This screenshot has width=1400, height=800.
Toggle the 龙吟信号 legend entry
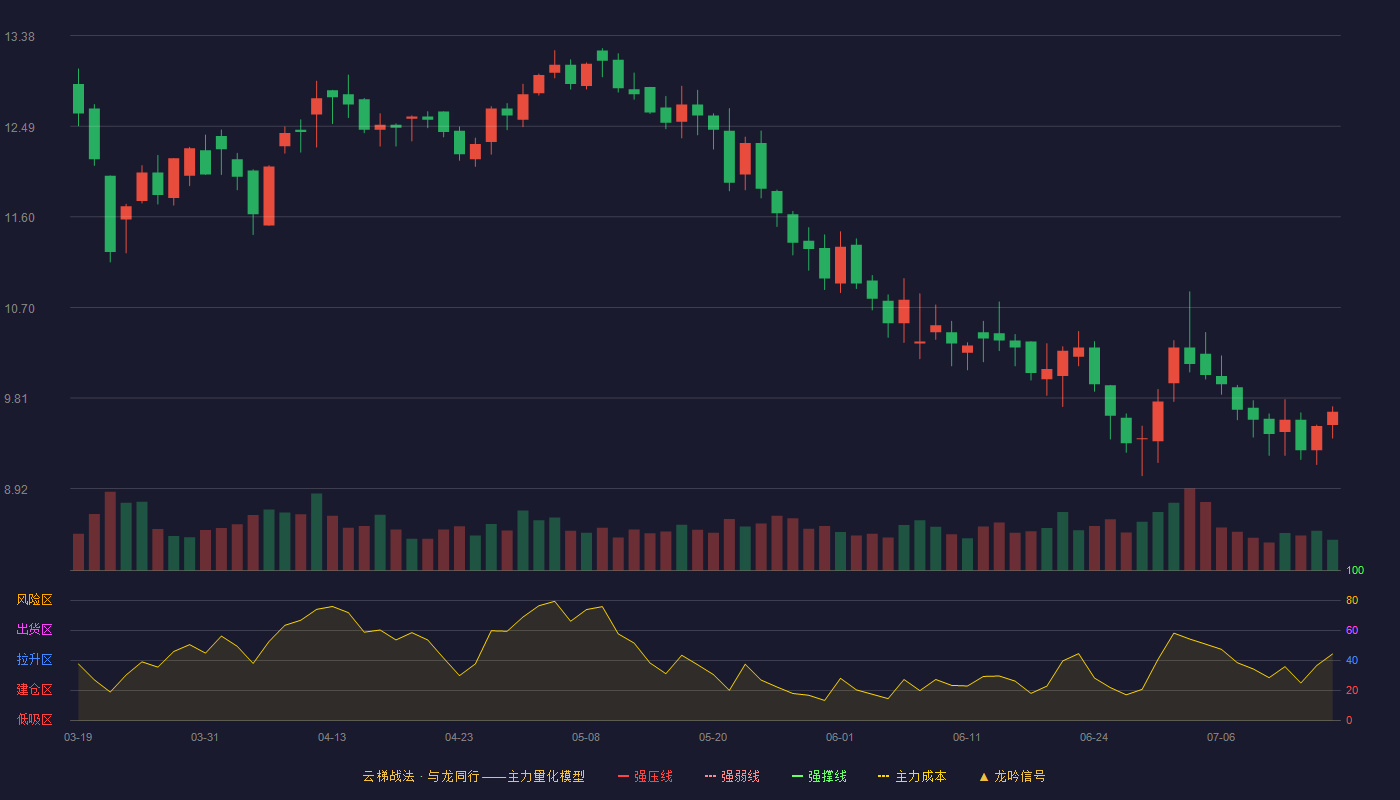click(x=1011, y=776)
